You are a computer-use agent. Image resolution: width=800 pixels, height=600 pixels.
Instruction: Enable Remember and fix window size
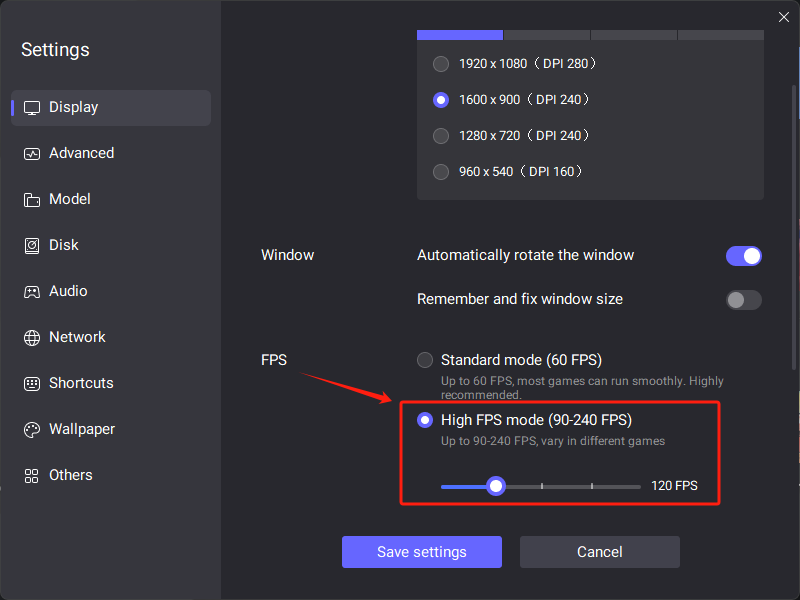pyautogui.click(x=743, y=300)
